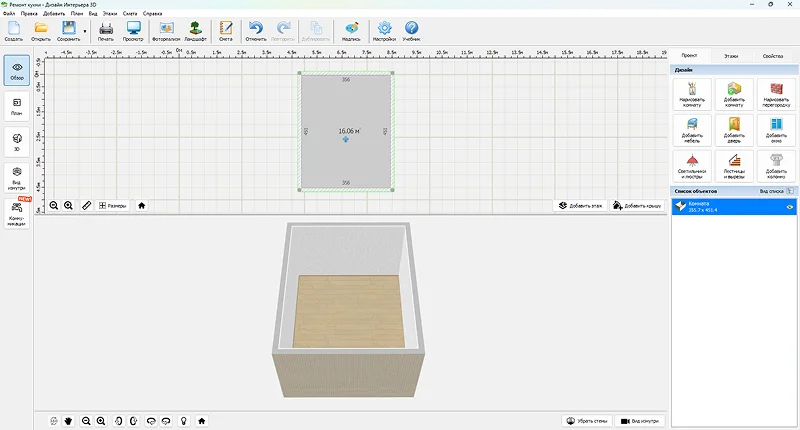Screen dimensions: 800x430
Task: Switch to the Этажи tab
Action: [731, 56]
